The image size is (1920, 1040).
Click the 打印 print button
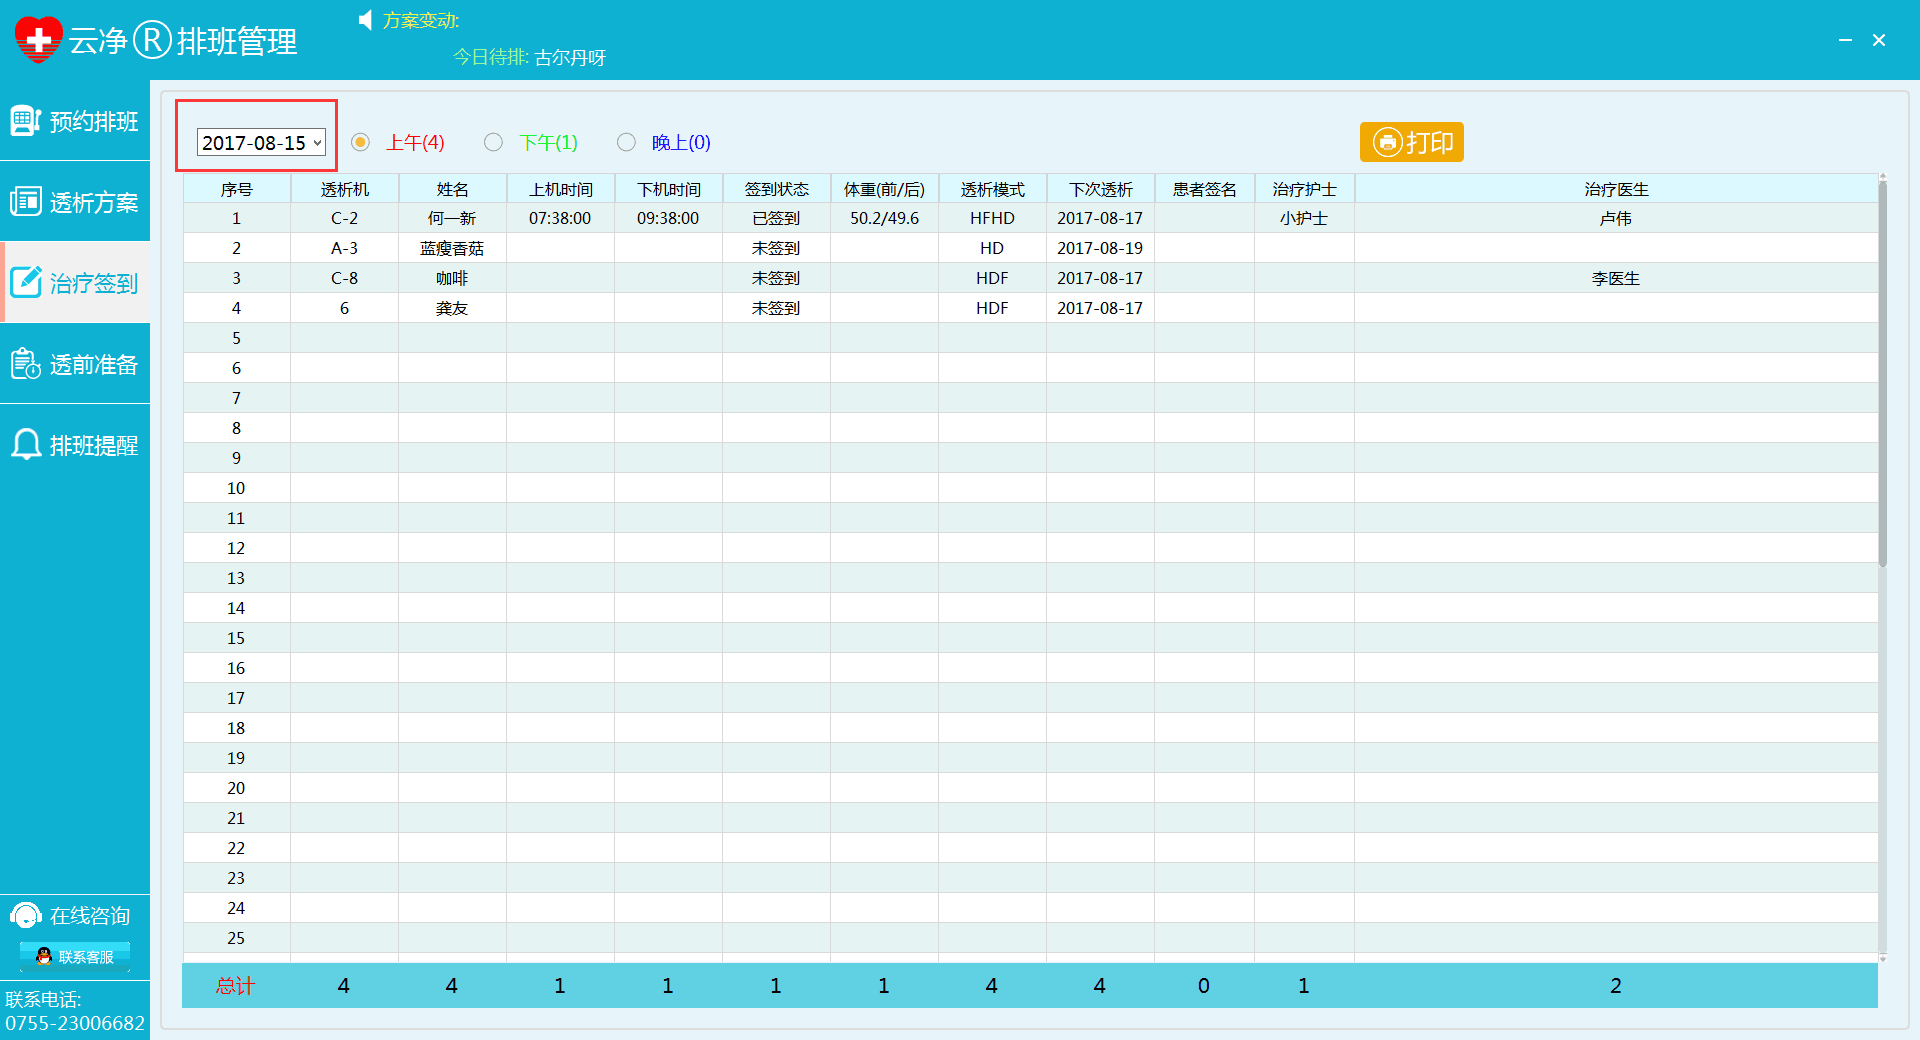1411,142
